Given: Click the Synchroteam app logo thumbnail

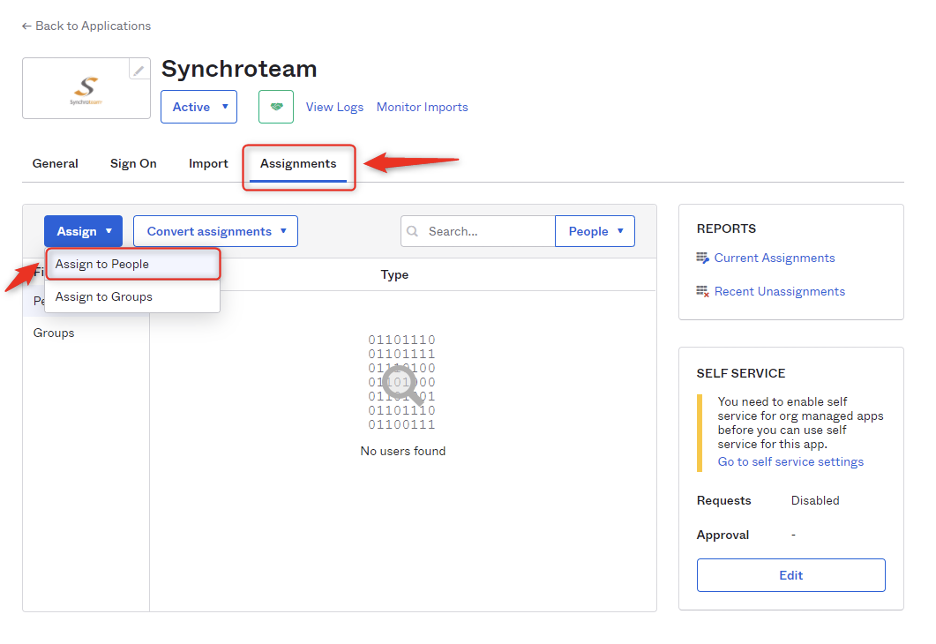Looking at the screenshot, I should click(x=86, y=88).
